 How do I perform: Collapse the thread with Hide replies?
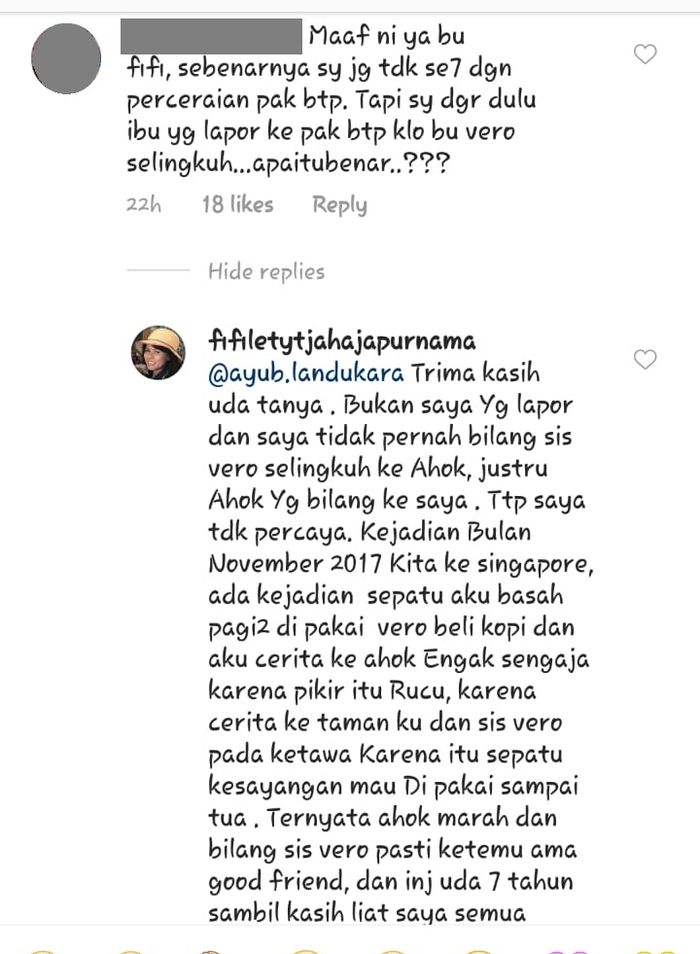tap(266, 271)
